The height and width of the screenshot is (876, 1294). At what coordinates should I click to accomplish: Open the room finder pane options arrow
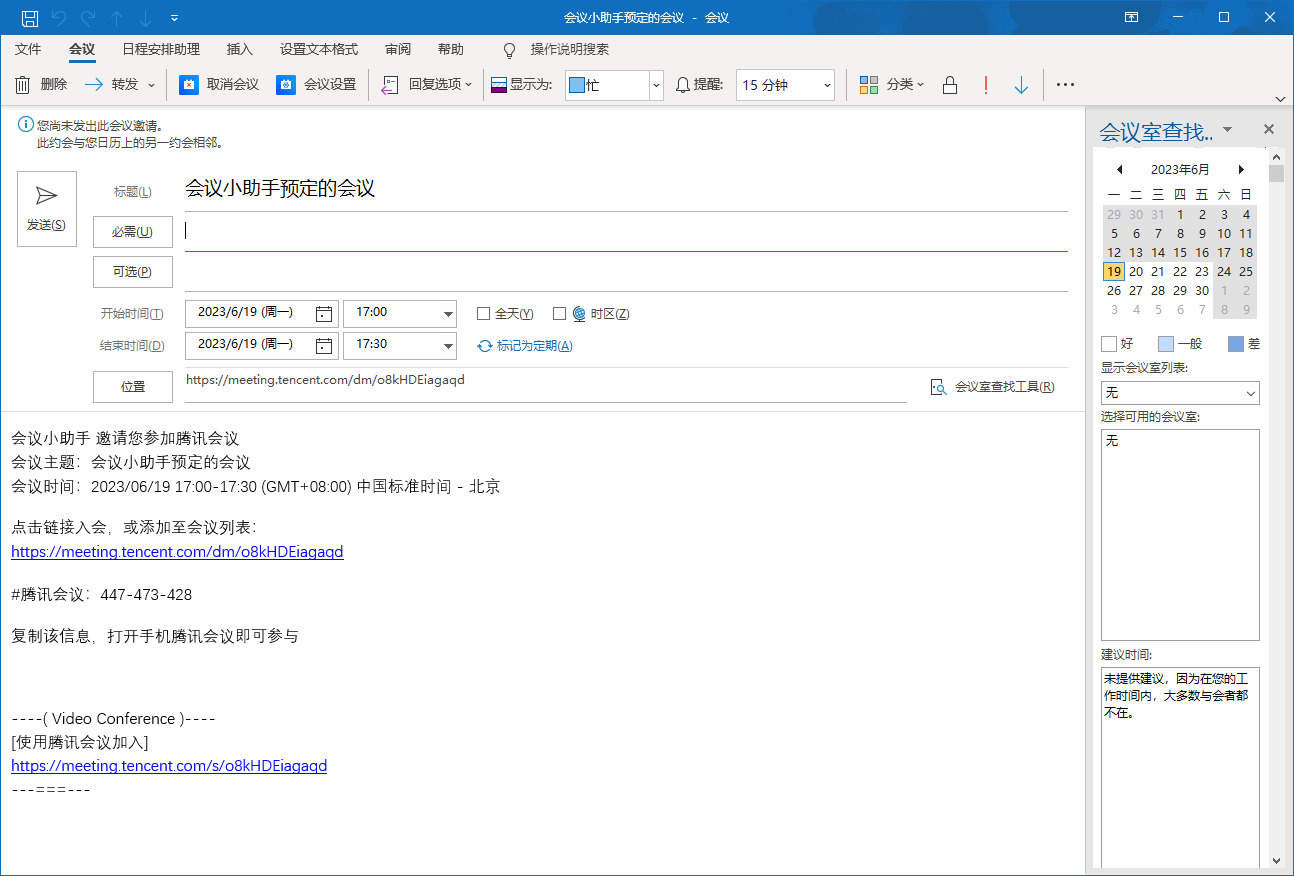[x=1228, y=129]
